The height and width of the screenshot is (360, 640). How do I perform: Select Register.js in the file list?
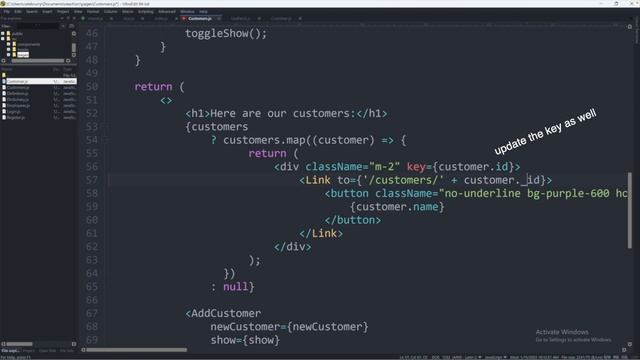(16, 118)
